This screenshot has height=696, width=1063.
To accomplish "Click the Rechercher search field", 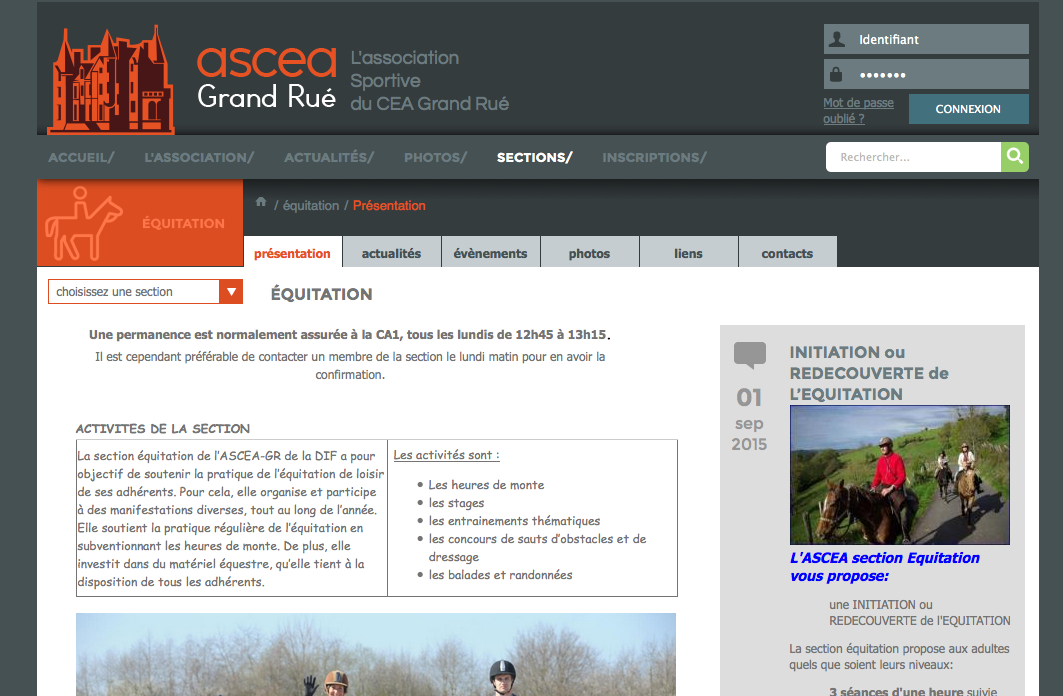I will coord(913,157).
